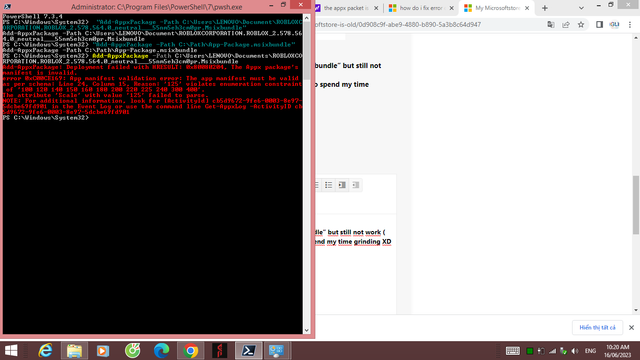Open the volume speaker tray icon

coord(575,351)
